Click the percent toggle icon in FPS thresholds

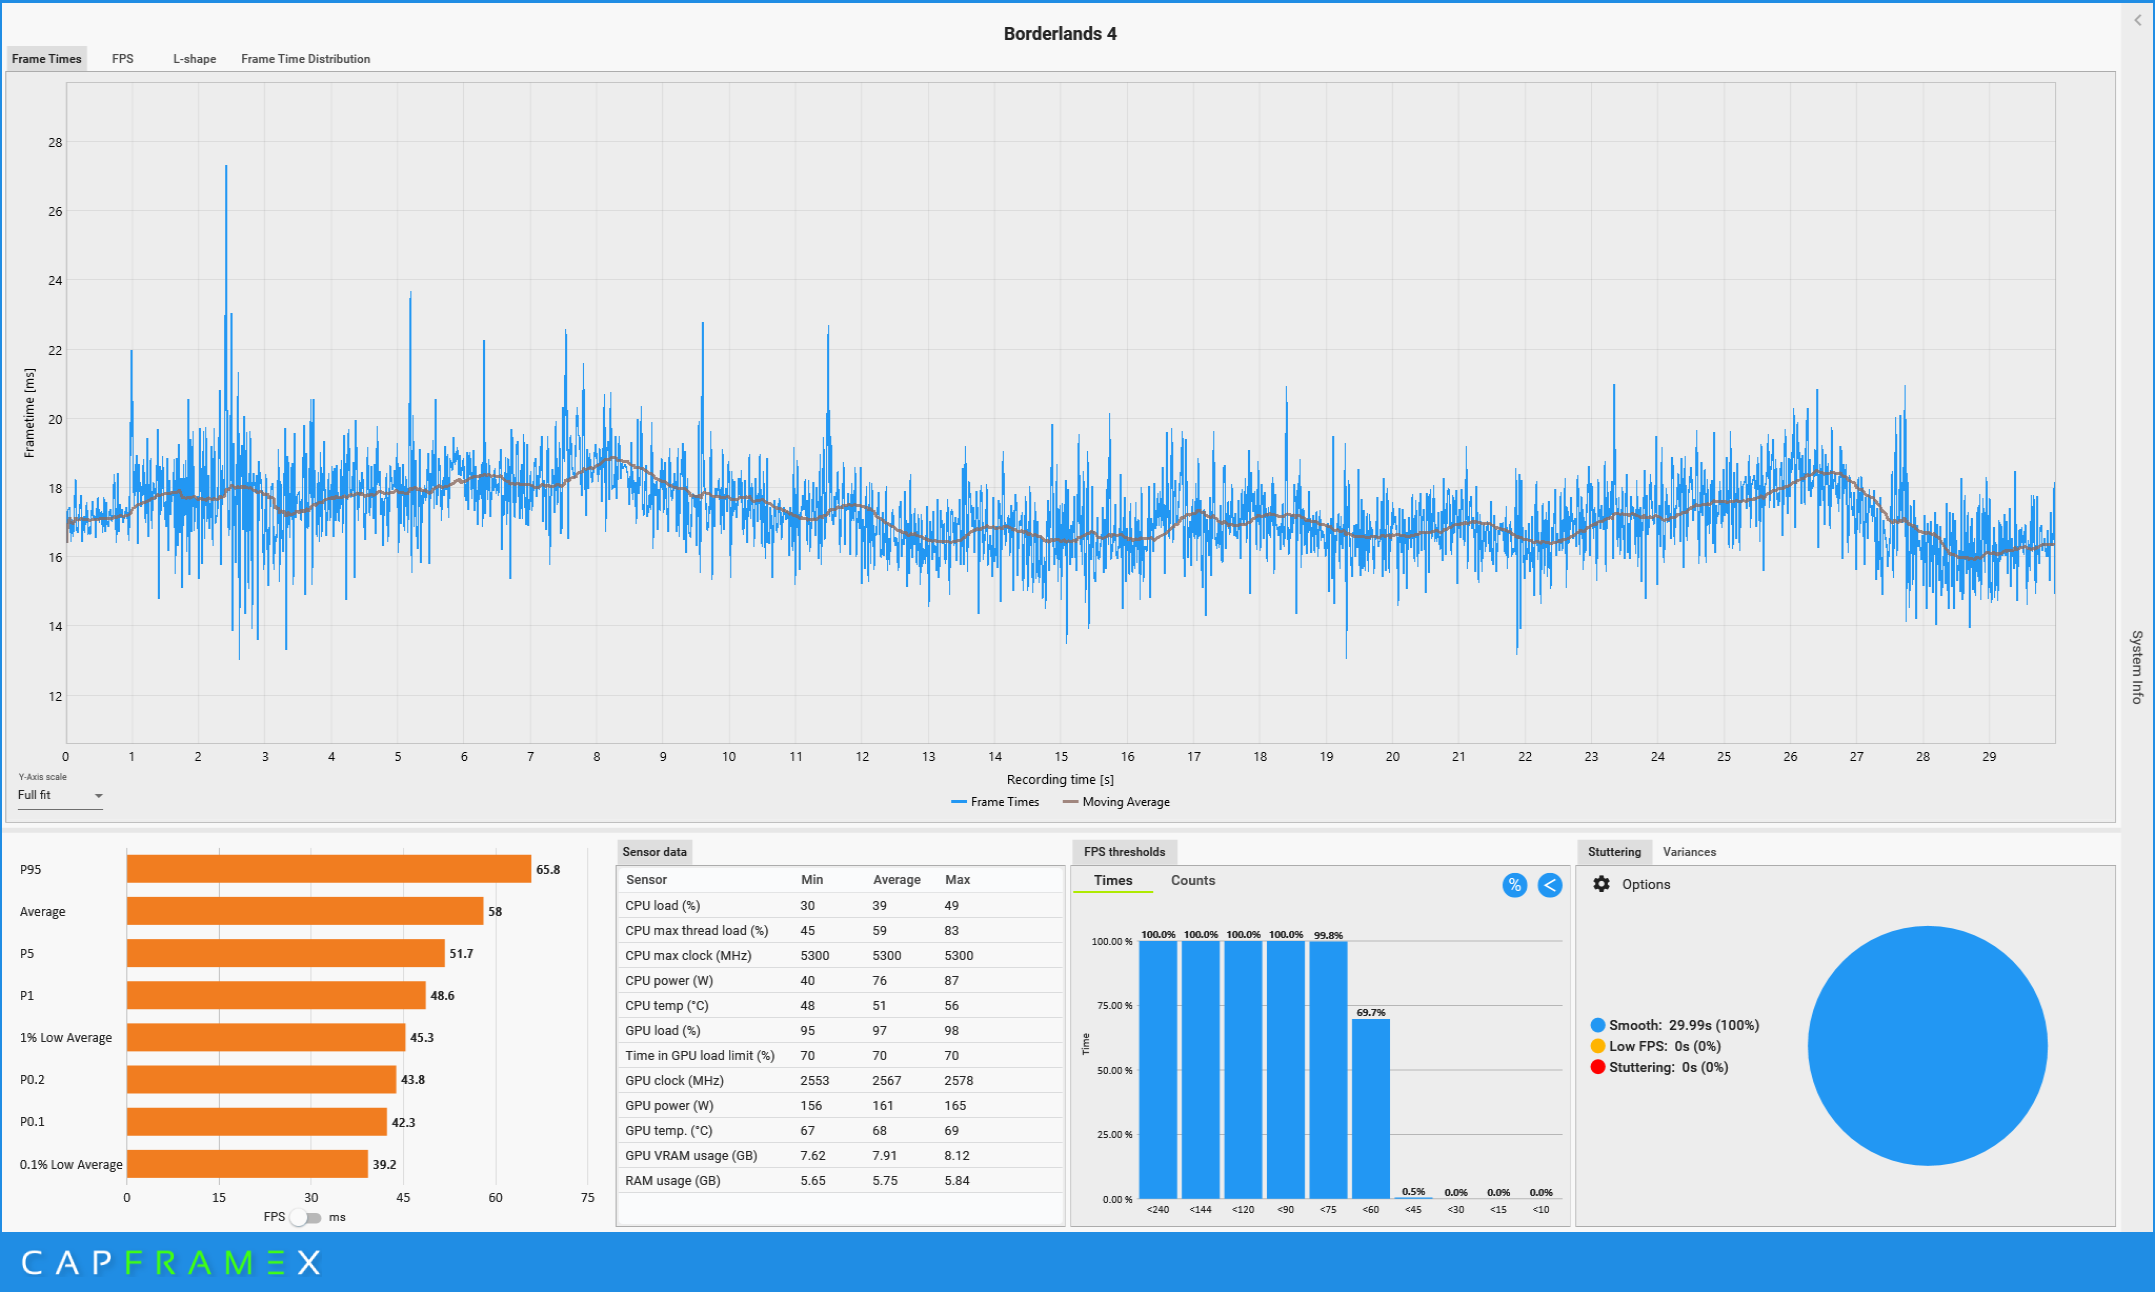[1514, 885]
